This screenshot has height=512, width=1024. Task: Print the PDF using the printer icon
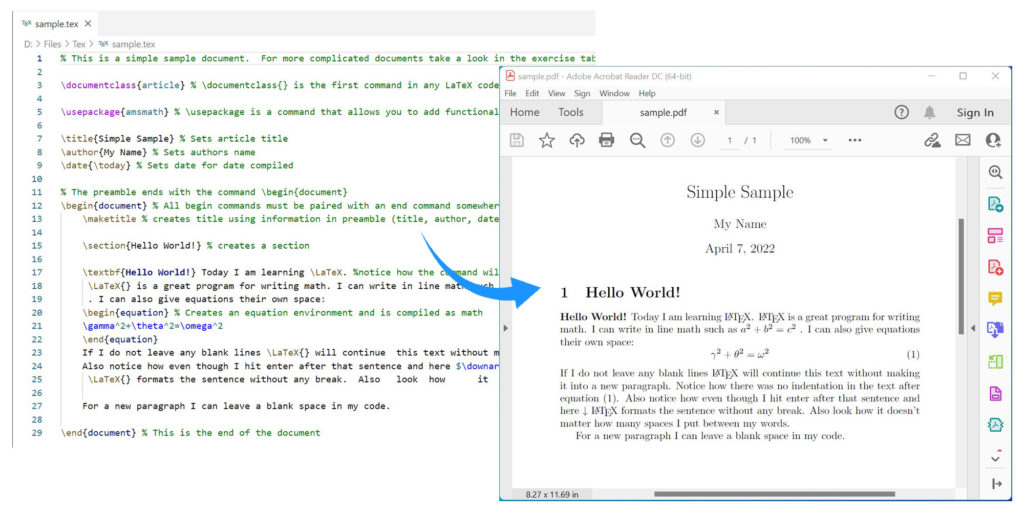606,141
